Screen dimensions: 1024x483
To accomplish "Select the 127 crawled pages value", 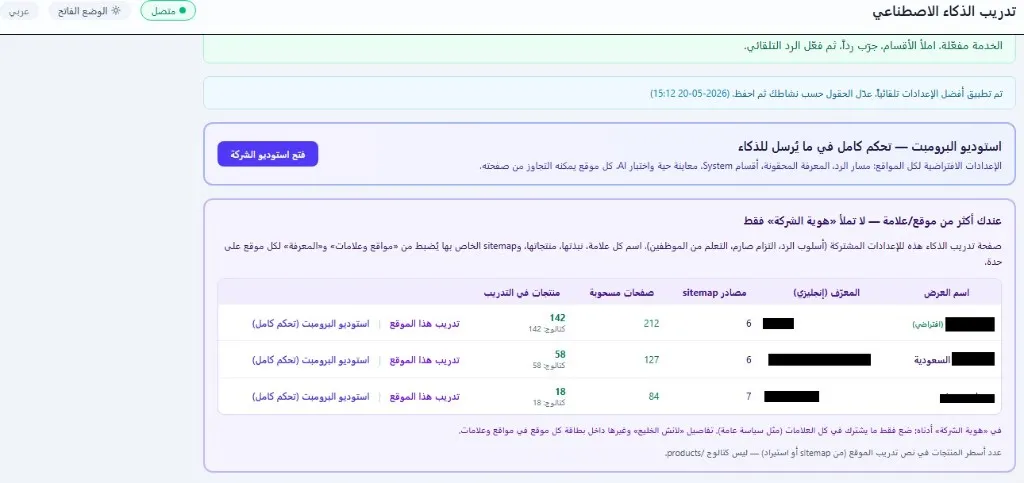I will click(651, 360).
